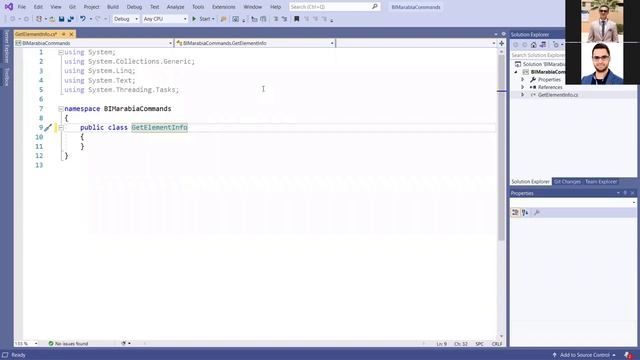The width and height of the screenshot is (640, 360).
Task: Open the Build menu
Action: pyautogui.click(x=113, y=7)
